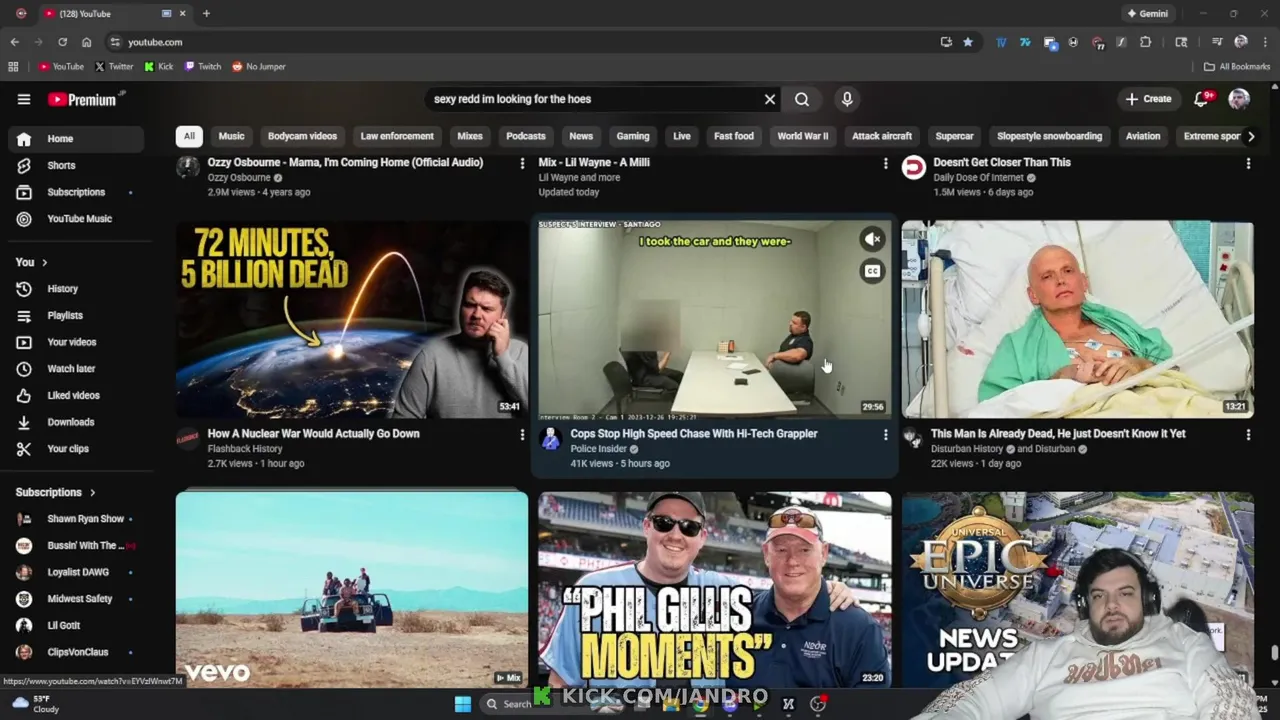Go back with the browser arrow
Viewport: 1280px width, 720px height.
point(14,42)
